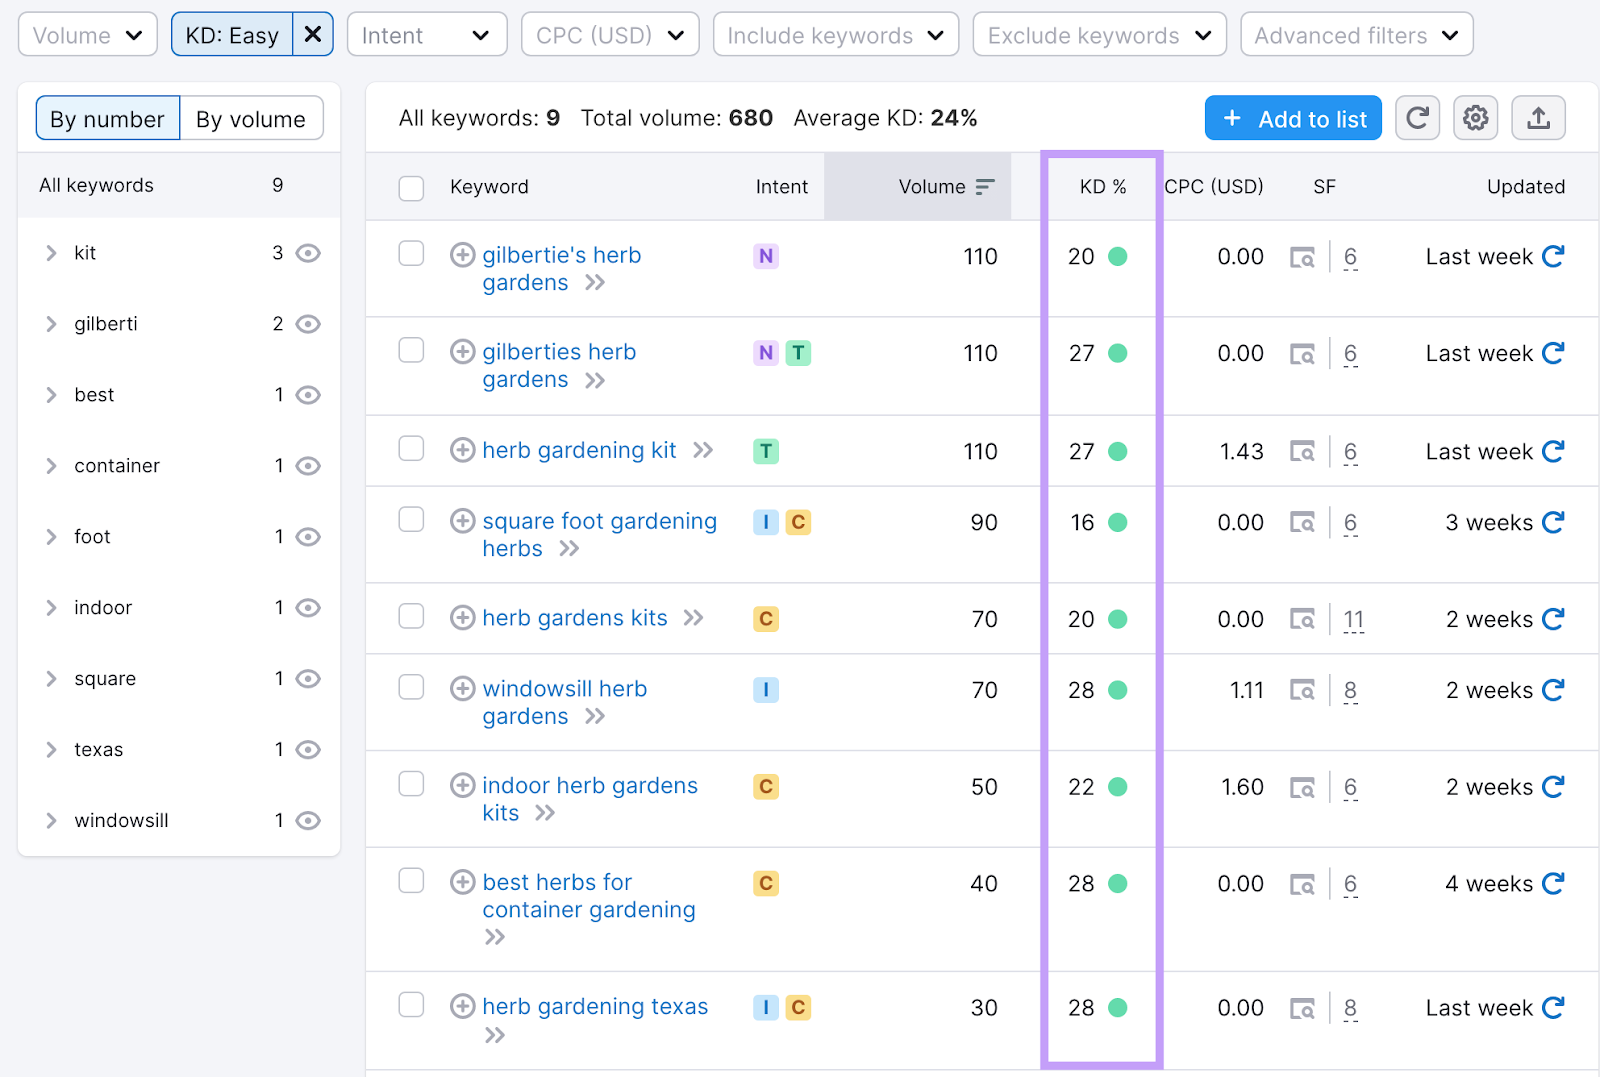Image resolution: width=1600 pixels, height=1077 pixels.
Task: Add "herb gardening kit" with the plus icon
Action: click(x=462, y=450)
